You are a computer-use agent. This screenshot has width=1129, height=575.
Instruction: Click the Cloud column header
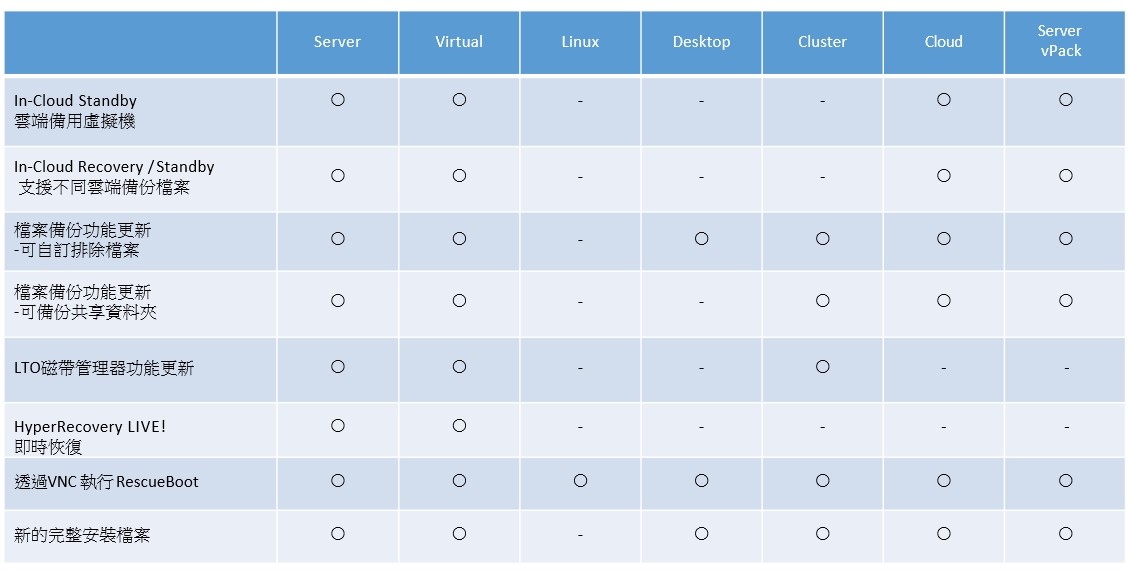(943, 42)
